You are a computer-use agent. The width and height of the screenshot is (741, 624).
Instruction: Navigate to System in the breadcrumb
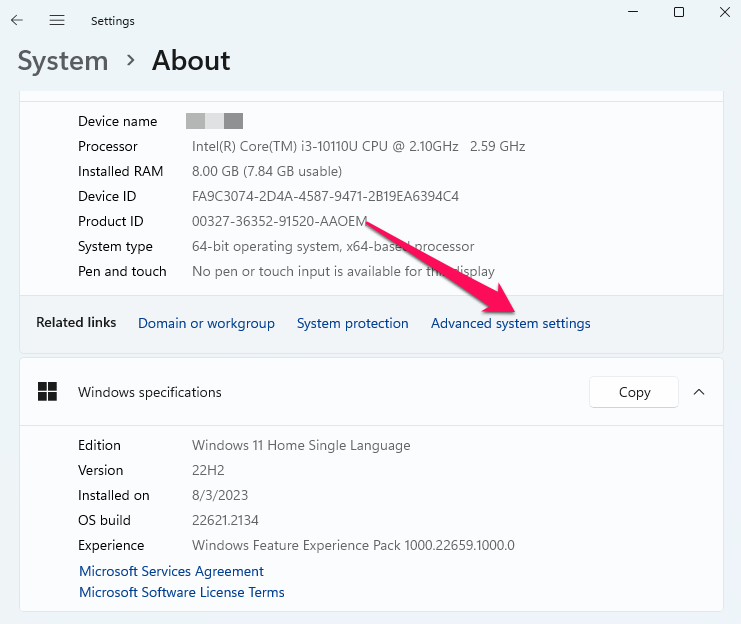63,61
